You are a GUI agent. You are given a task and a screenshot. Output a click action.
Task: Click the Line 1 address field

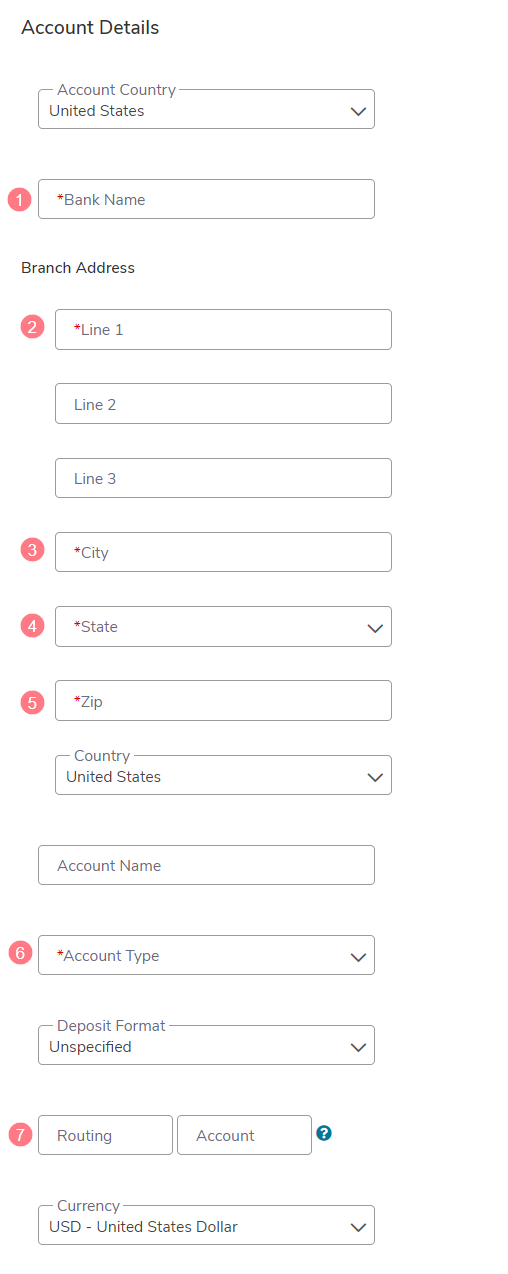click(223, 329)
